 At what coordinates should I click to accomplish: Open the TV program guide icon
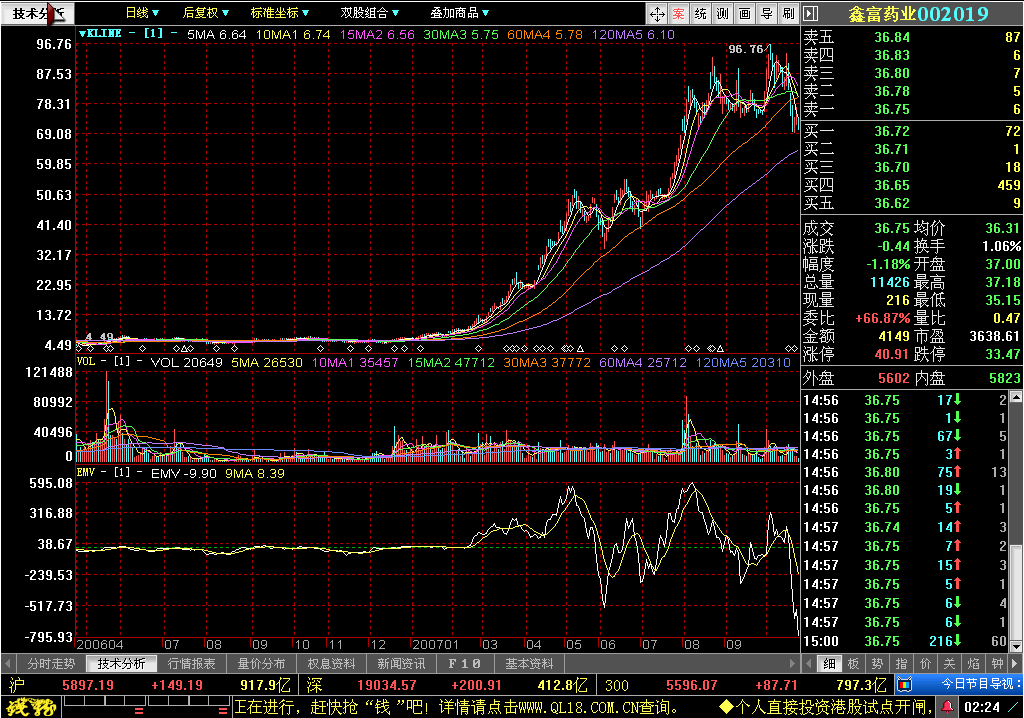904,685
